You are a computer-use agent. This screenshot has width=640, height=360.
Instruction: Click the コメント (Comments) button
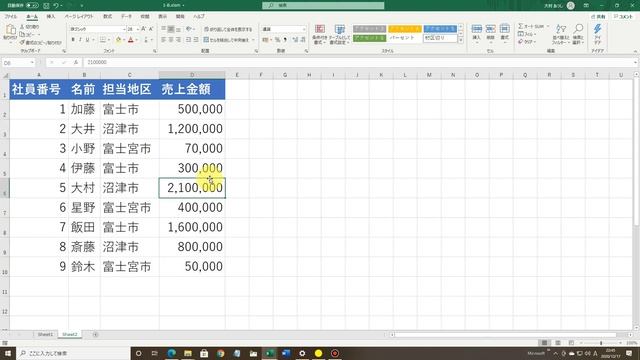click(623, 16)
